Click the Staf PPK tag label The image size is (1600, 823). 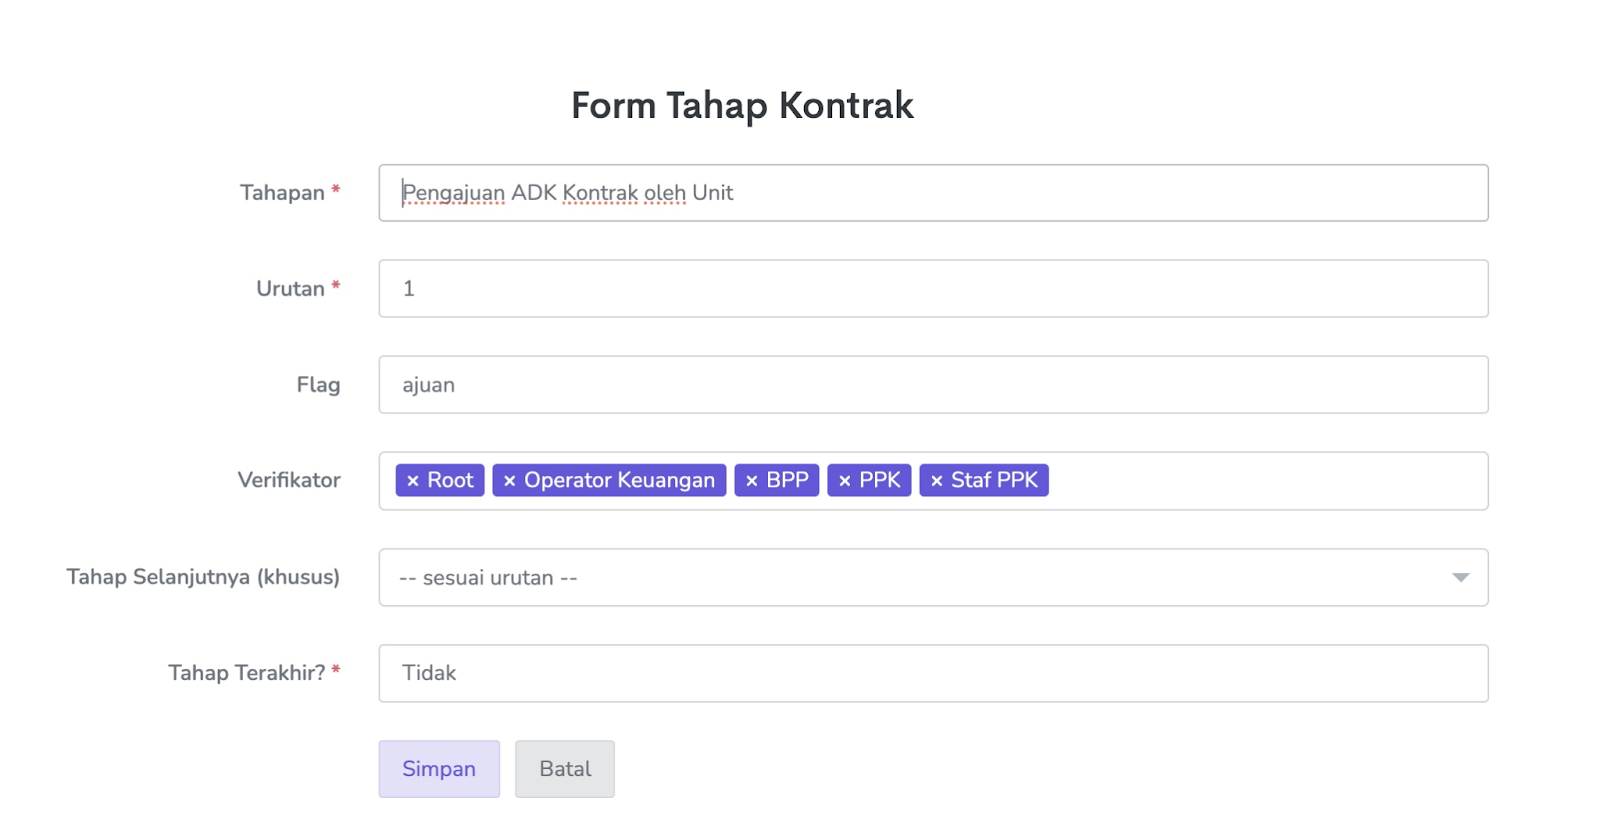(x=994, y=480)
